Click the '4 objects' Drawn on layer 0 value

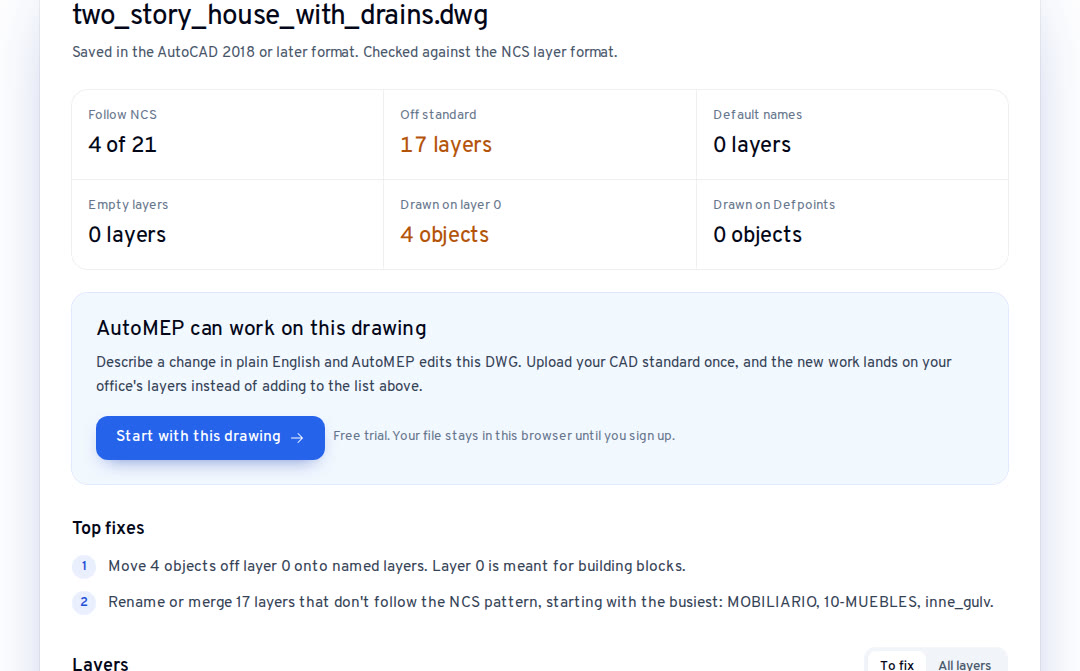[x=444, y=235]
